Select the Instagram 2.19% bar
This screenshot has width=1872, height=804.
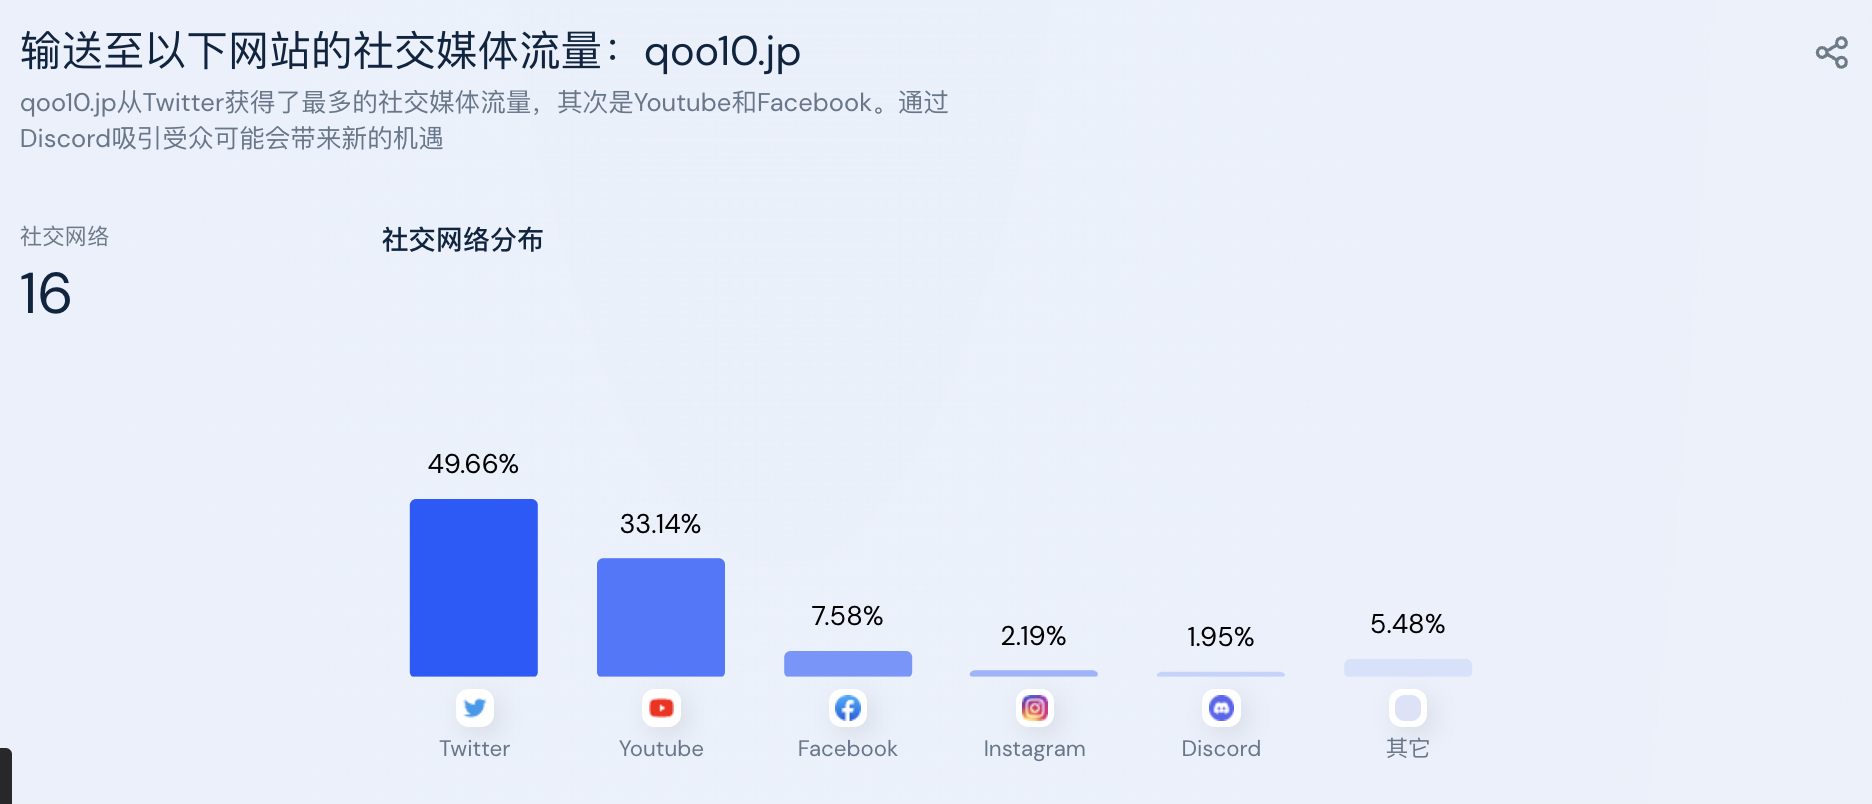coord(1034,673)
